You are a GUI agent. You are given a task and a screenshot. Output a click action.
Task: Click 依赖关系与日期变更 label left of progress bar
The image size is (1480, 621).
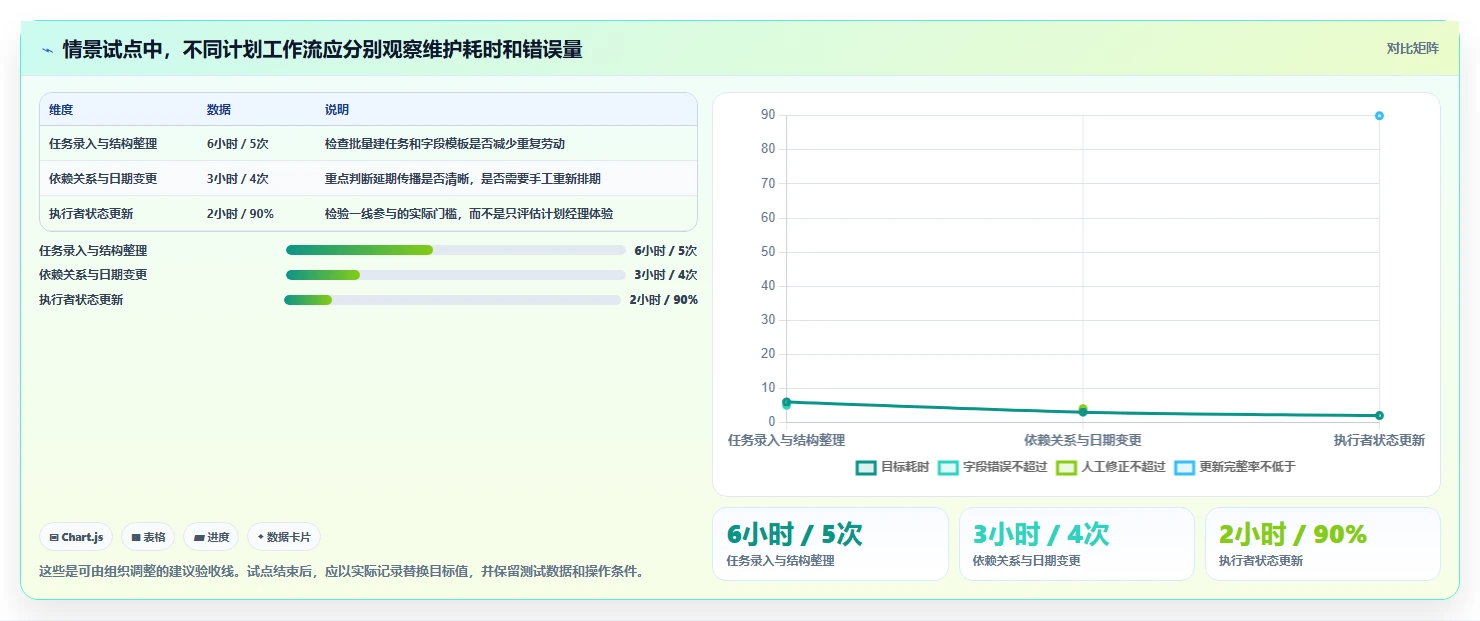coord(93,275)
